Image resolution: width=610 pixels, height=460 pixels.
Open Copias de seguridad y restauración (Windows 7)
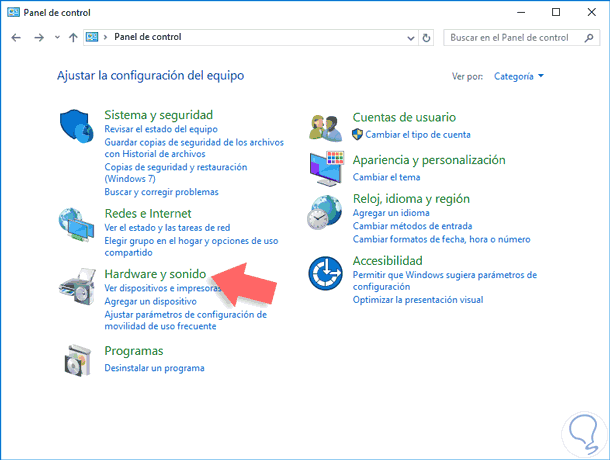click(175, 173)
